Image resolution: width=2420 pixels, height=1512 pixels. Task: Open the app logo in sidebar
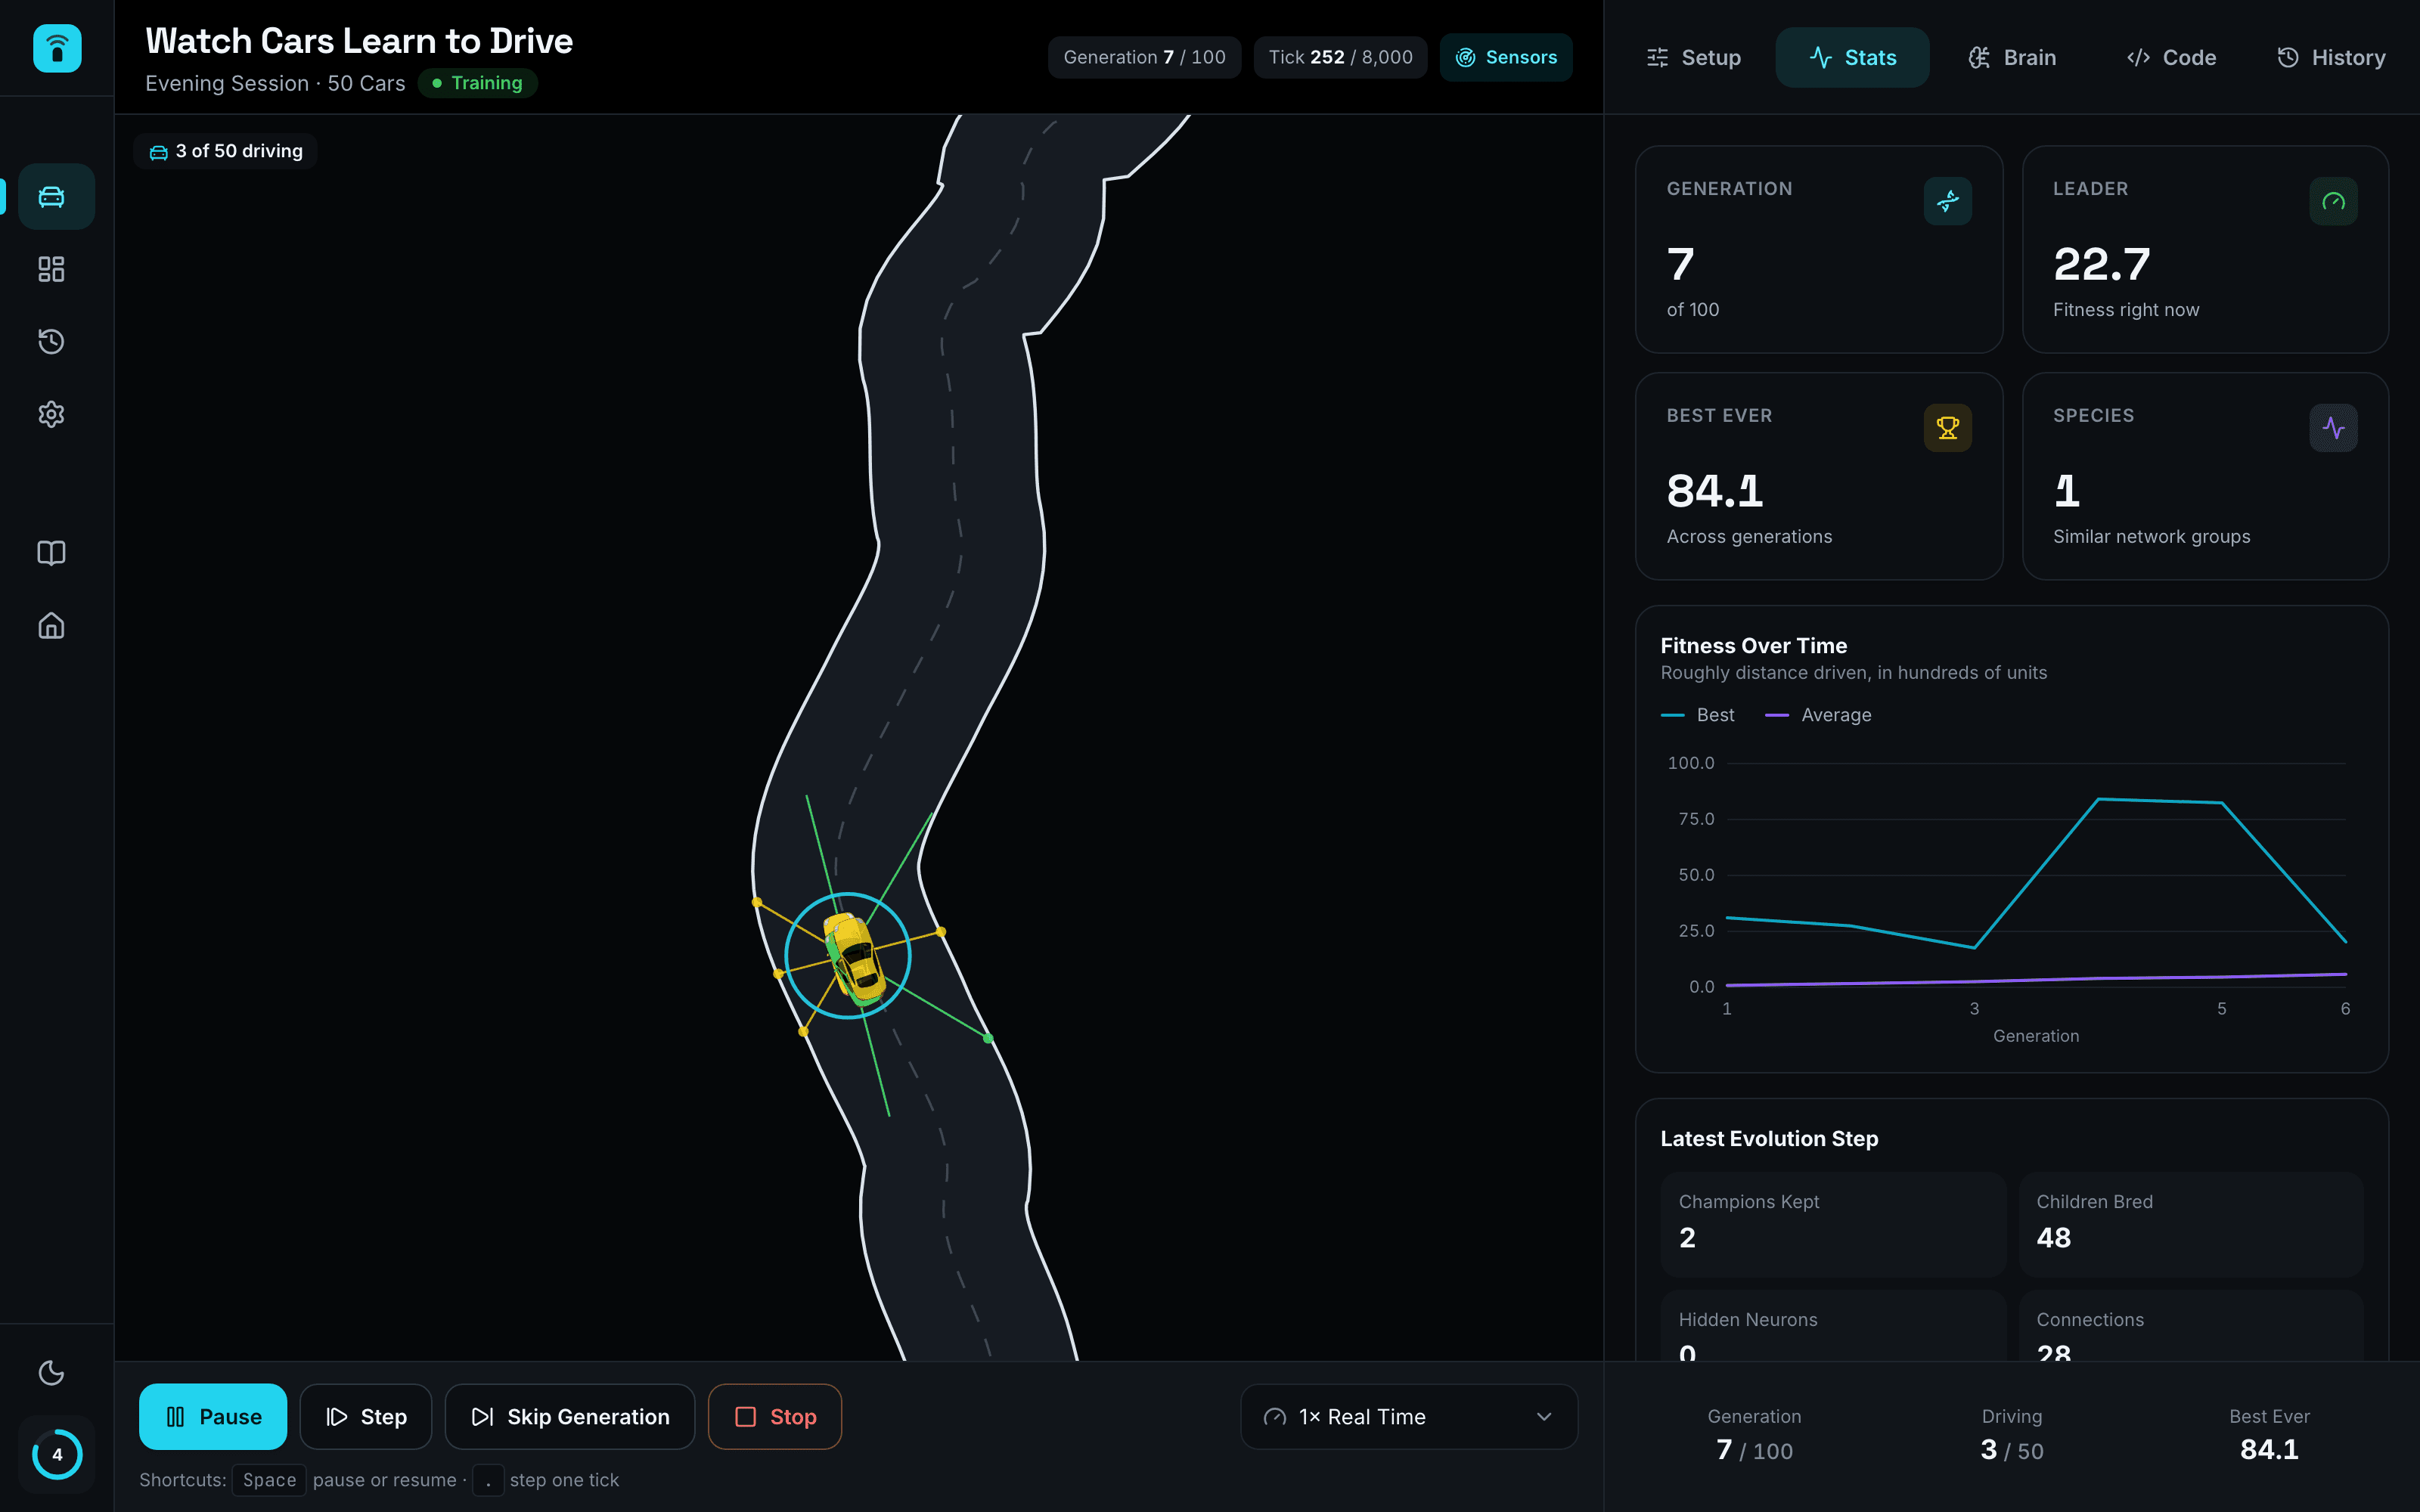tap(57, 48)
